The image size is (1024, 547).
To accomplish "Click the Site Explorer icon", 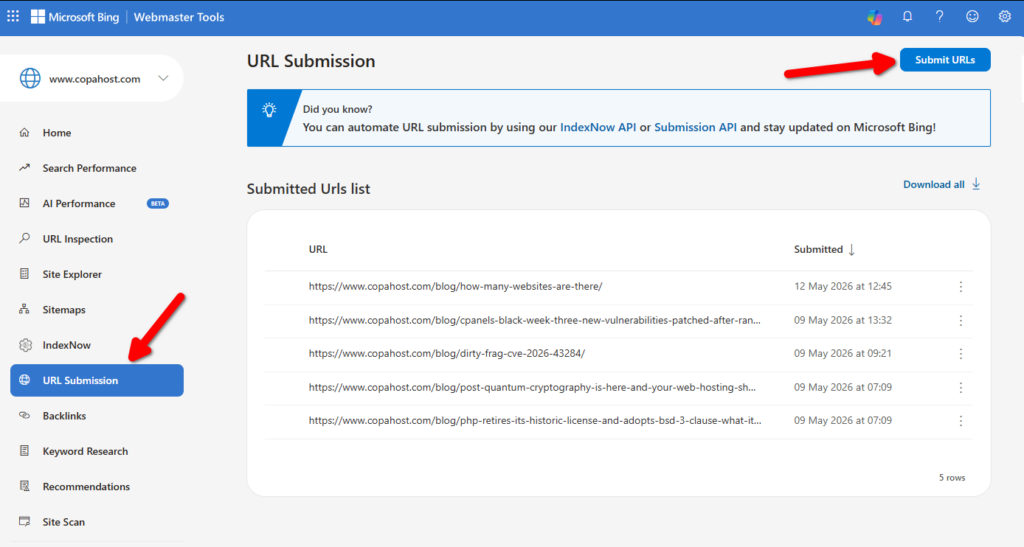I will tap(24, 274).
